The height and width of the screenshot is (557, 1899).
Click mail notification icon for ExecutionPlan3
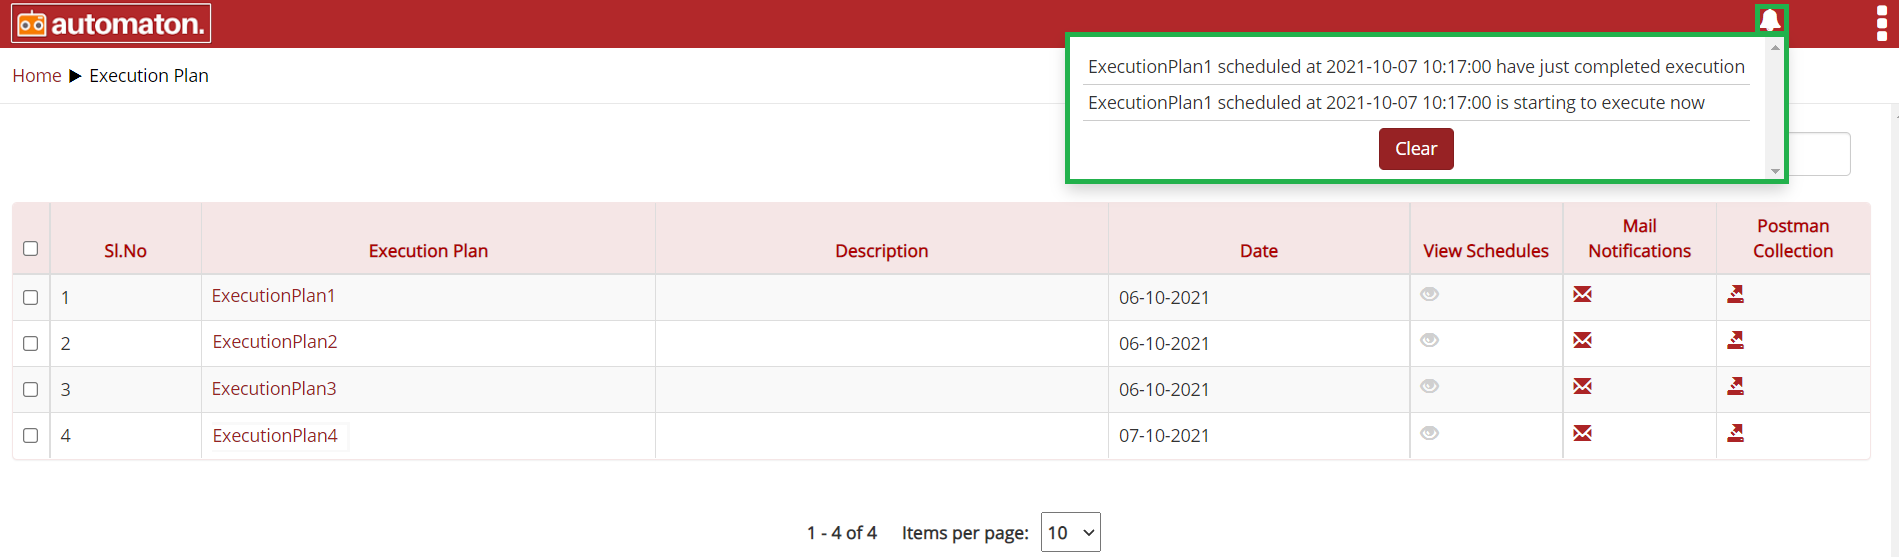pyautogui.click(x=1582, y=386)
